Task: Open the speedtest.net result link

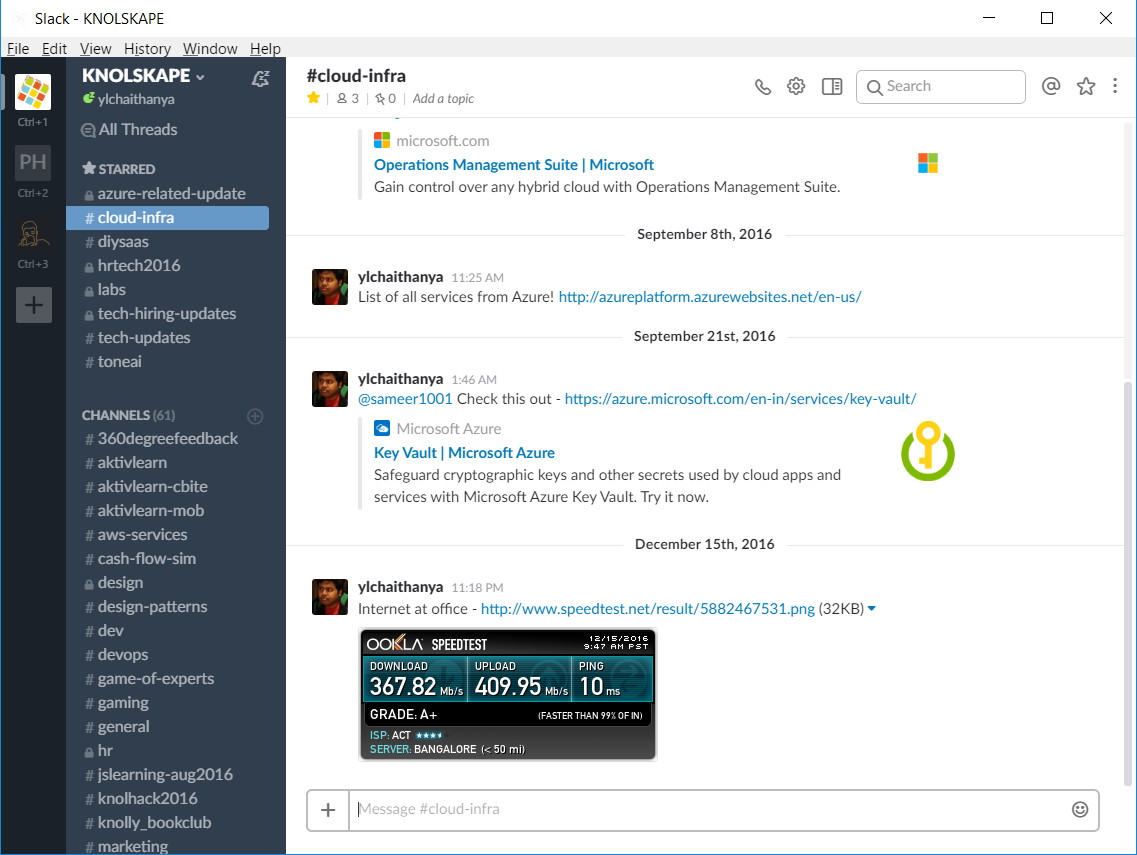Action: 648,608
